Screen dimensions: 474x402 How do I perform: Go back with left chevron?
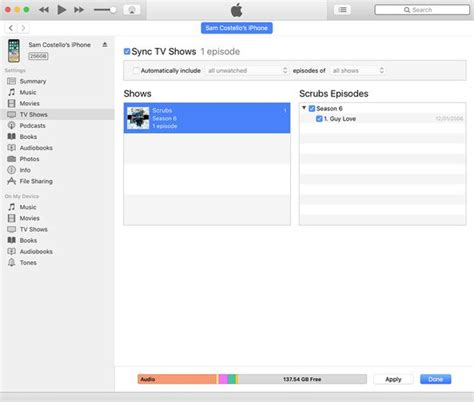[x=11, y=28]
